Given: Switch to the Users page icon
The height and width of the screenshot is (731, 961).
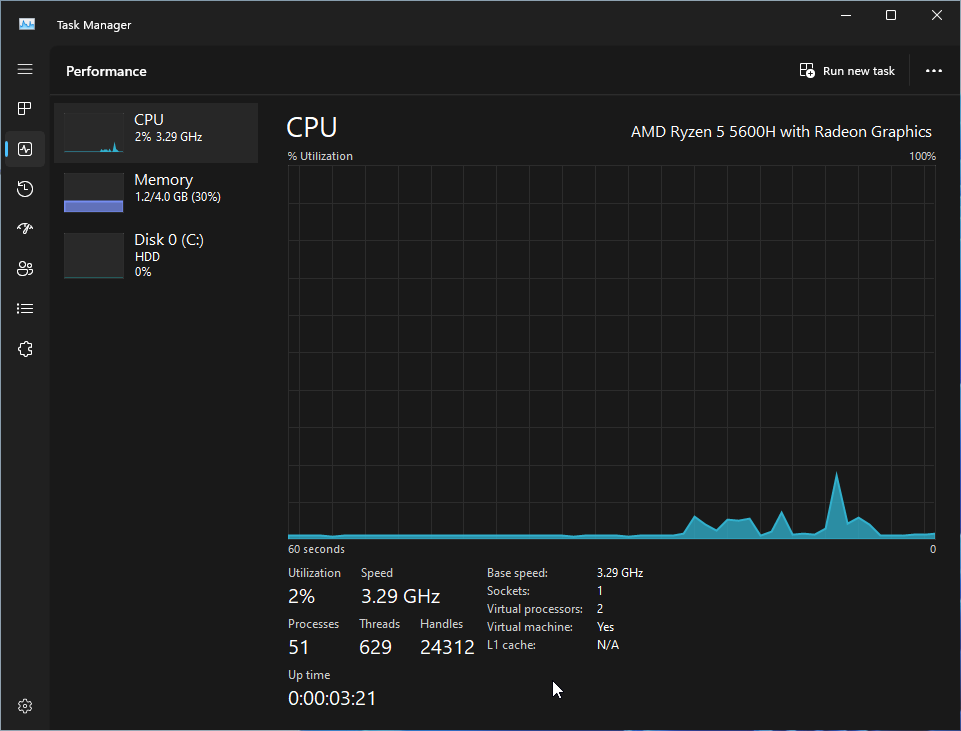Looking at the screenshot, I should pyautogui.click(x=25, y=268).
